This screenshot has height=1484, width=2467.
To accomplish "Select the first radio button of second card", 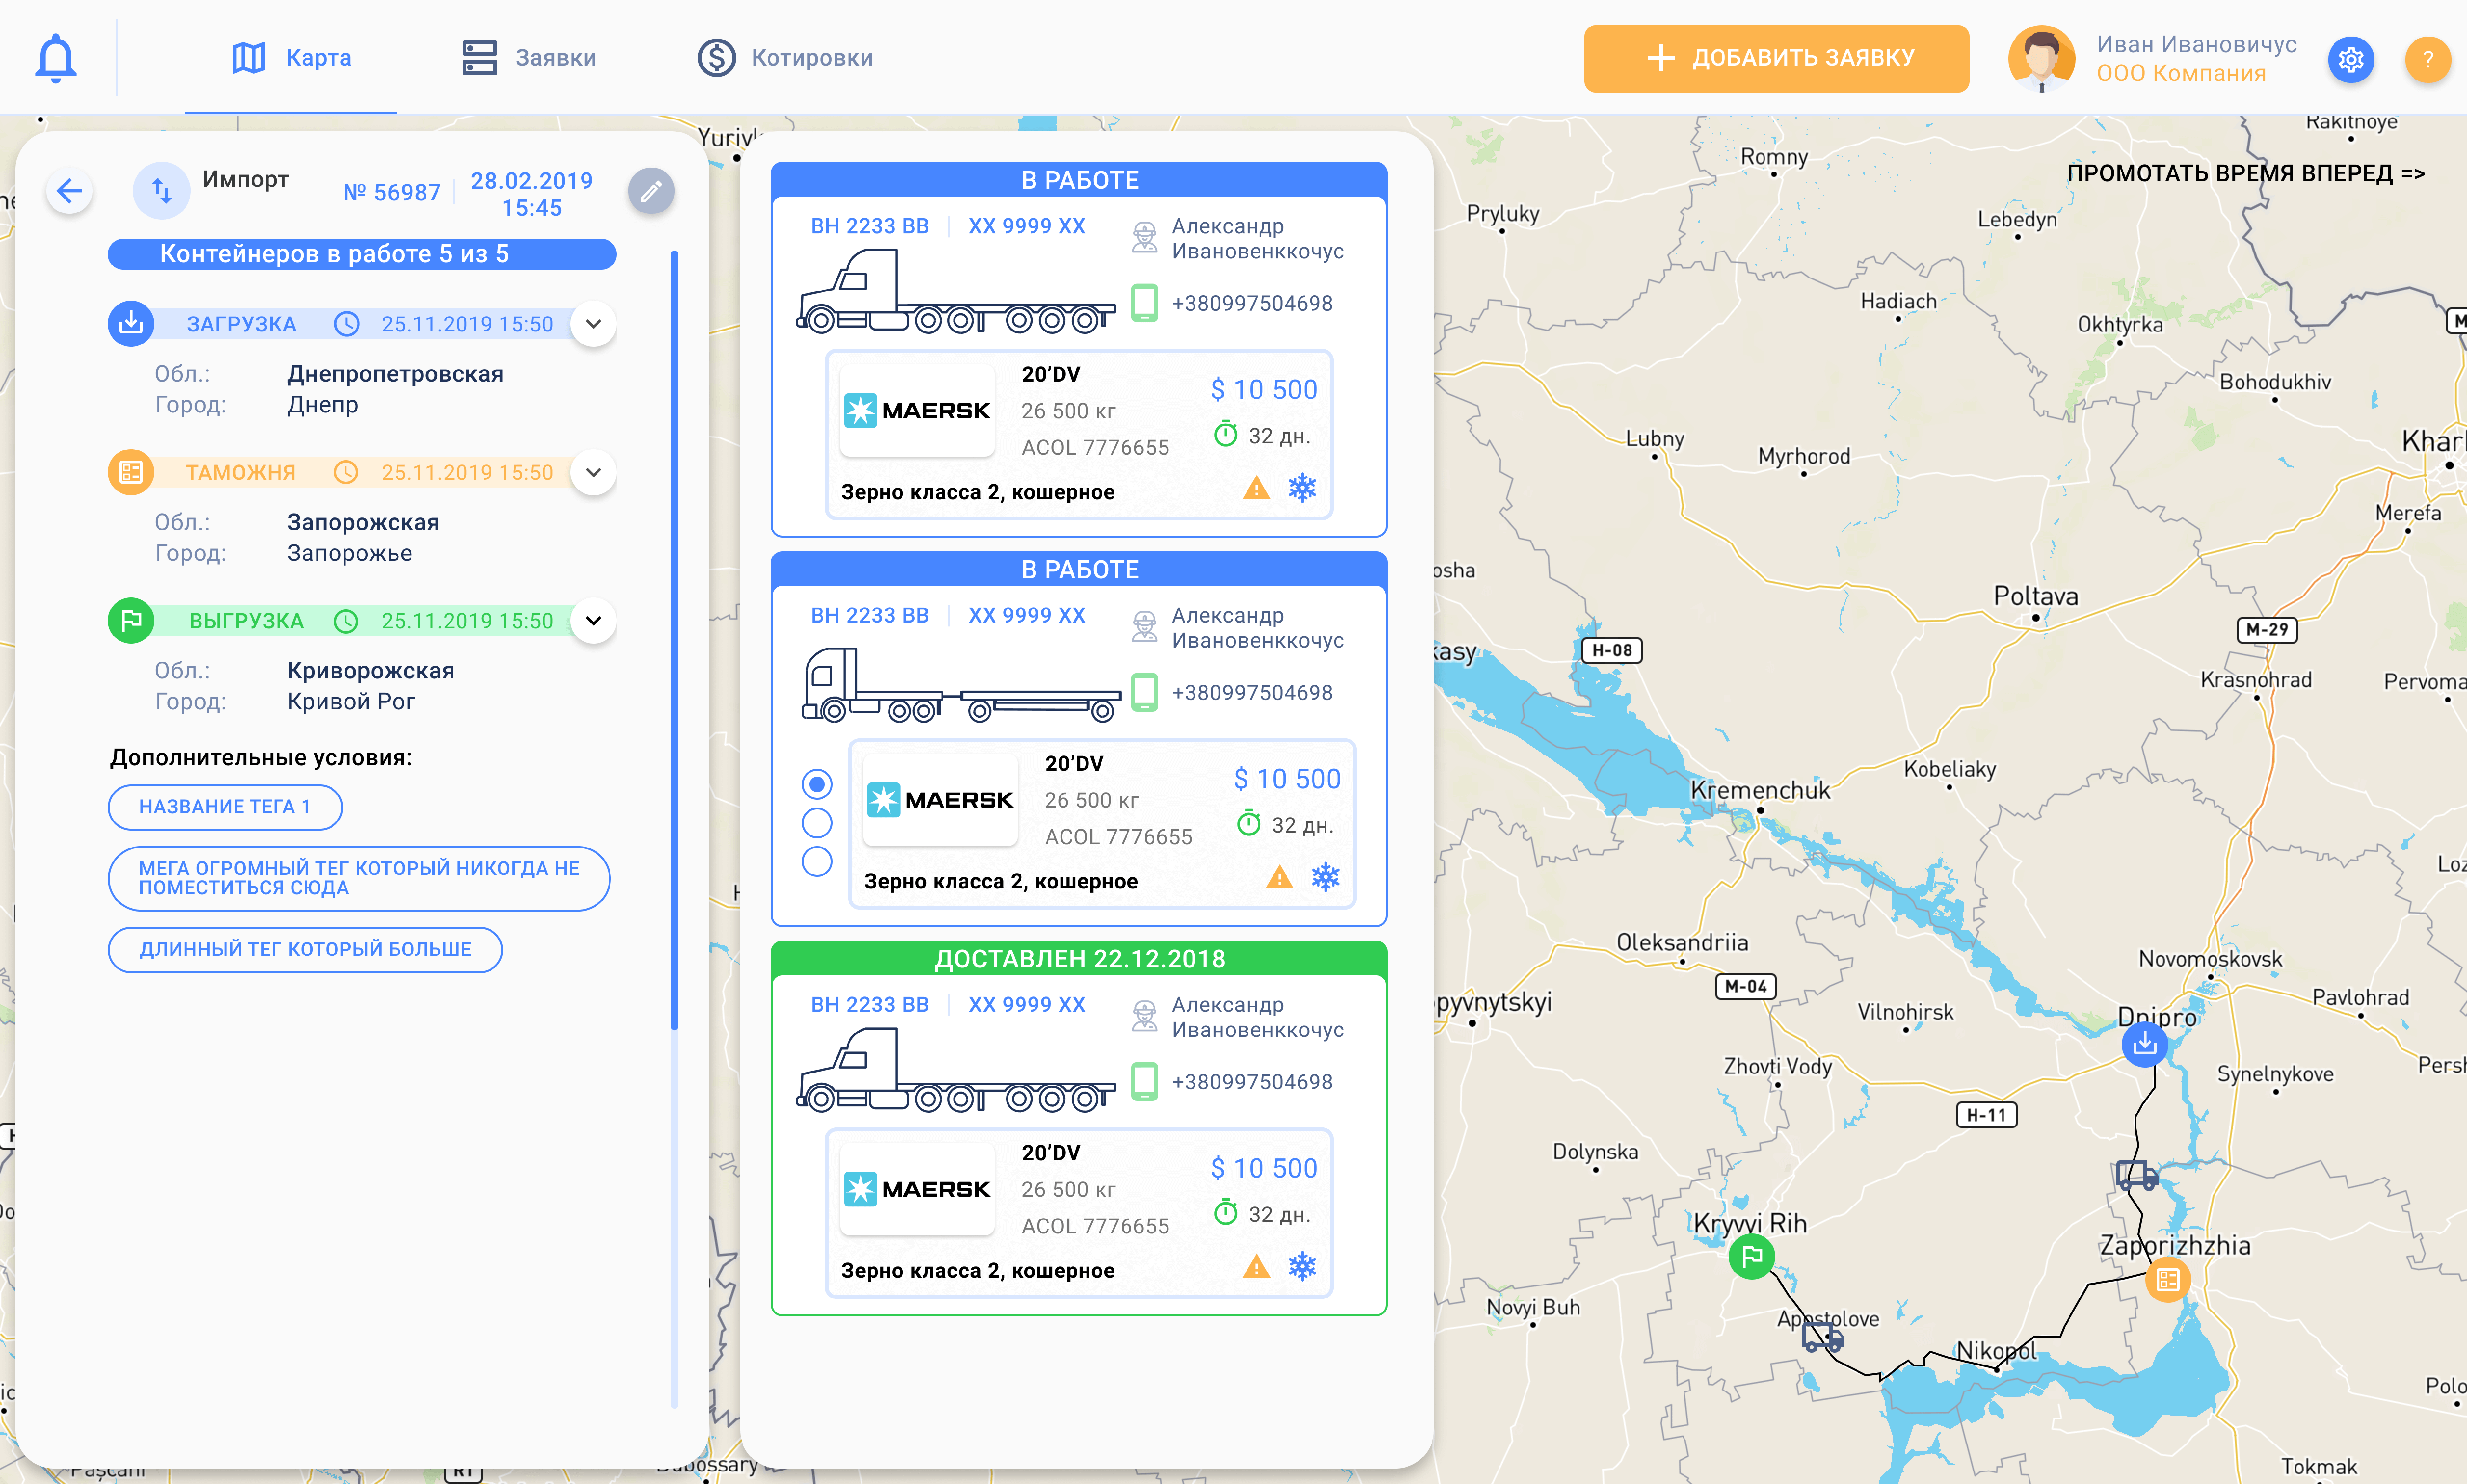I will 817,784.
